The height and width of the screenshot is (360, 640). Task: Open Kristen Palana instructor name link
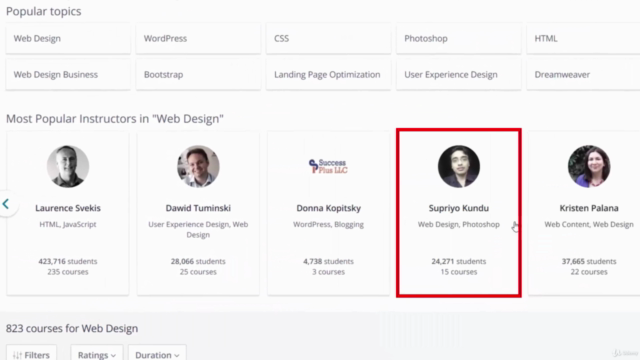589,208
